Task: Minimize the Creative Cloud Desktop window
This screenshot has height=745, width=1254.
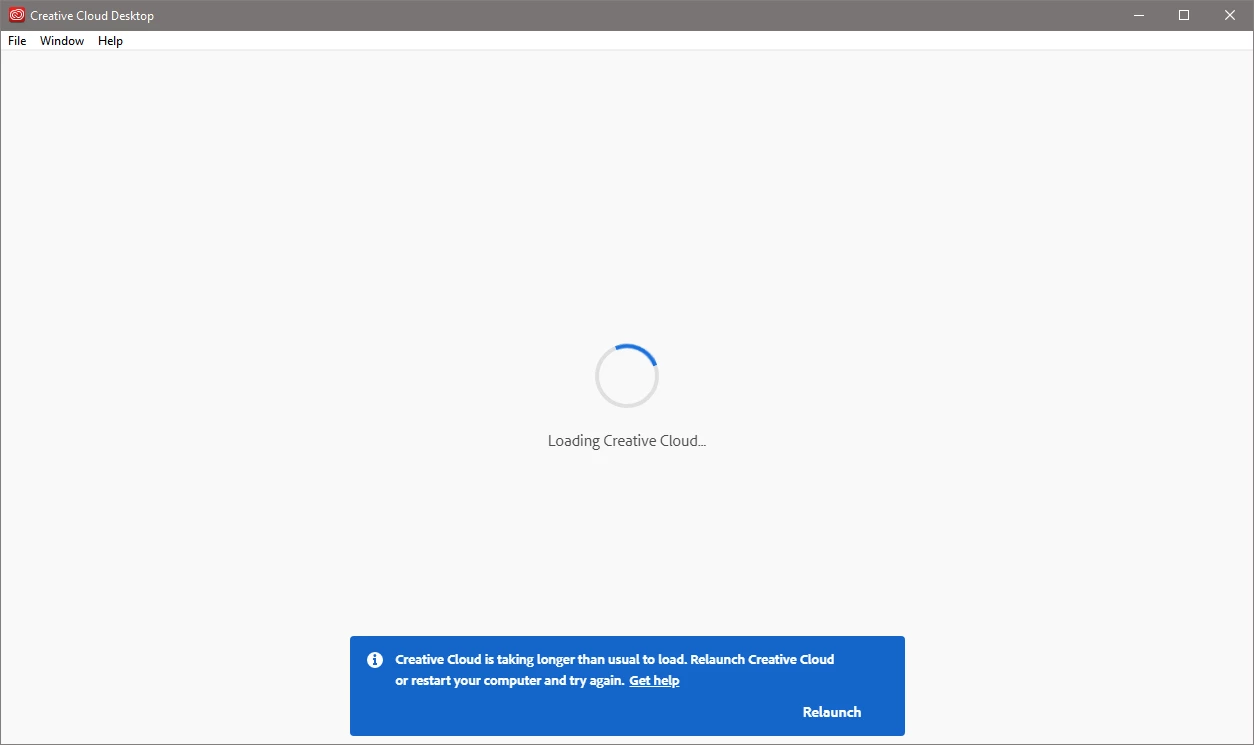Action: click(x=1139, y=15)
